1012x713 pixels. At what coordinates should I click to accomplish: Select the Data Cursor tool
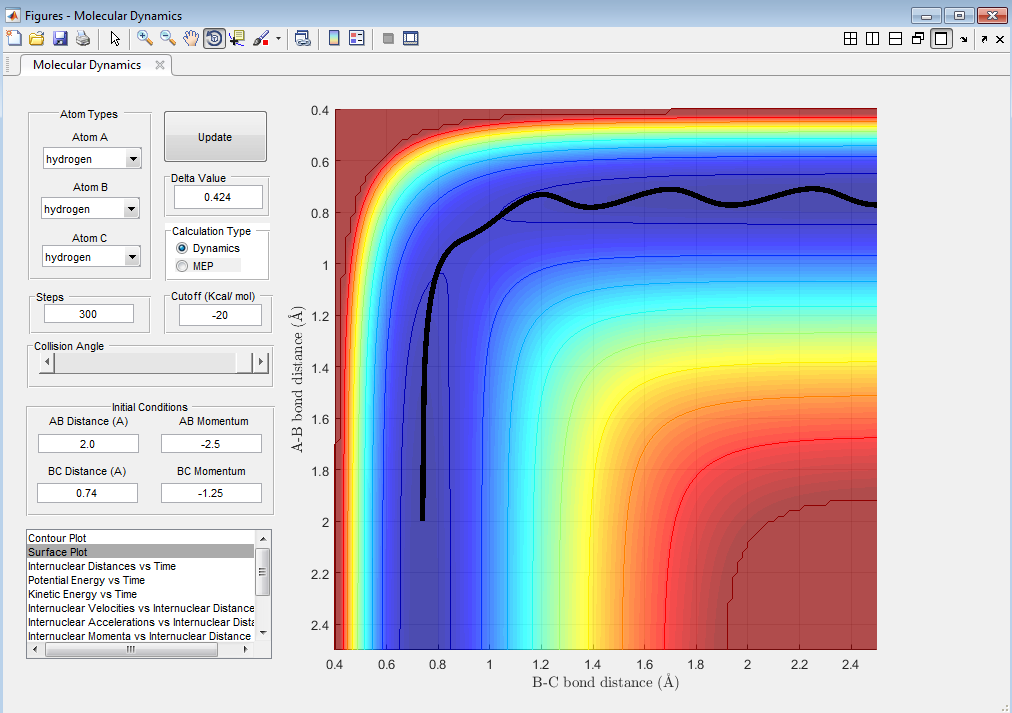click(x=237, y=38)
